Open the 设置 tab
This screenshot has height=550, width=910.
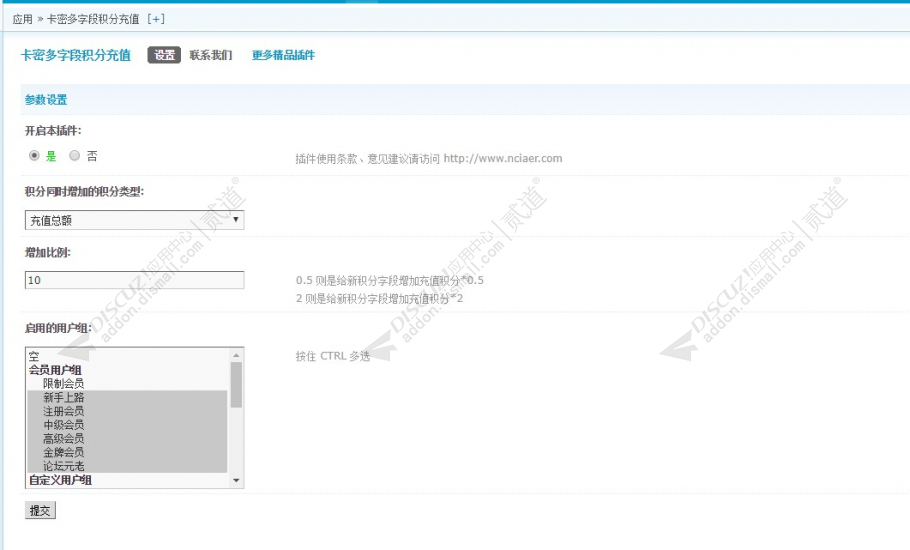pyautogui.click(x=164, y=55)
